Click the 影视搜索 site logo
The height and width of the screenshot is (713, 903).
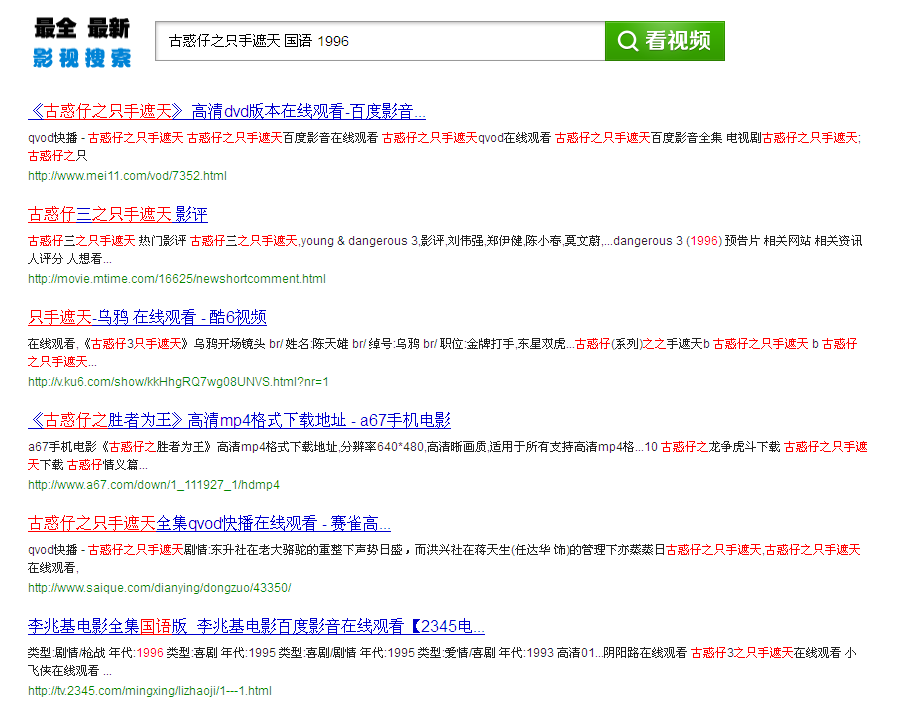point(81,43)
